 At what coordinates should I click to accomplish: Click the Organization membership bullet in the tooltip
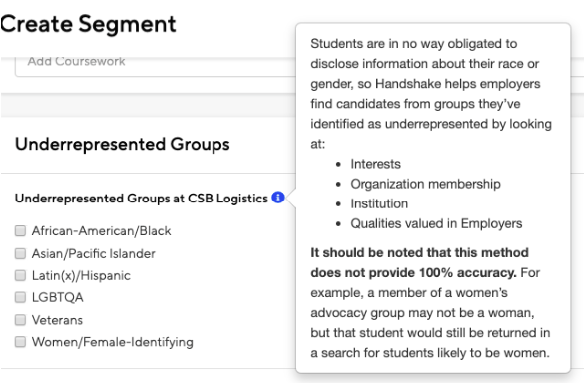(x=425, y=184)
